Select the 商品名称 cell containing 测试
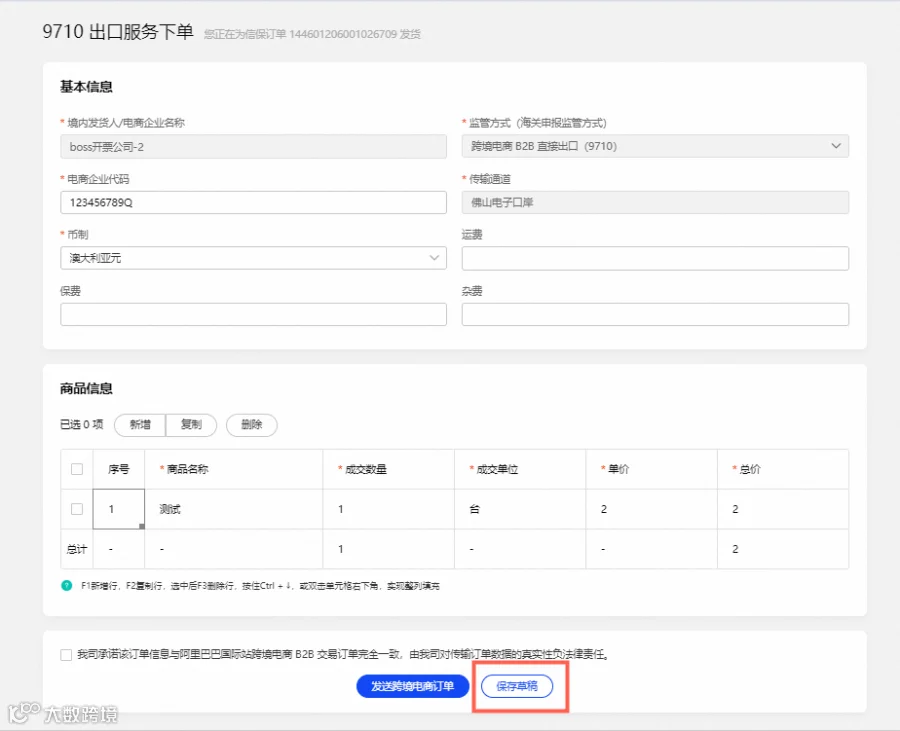Image resolution: width=900 pixels, height=731 pixels. (234, 509)
